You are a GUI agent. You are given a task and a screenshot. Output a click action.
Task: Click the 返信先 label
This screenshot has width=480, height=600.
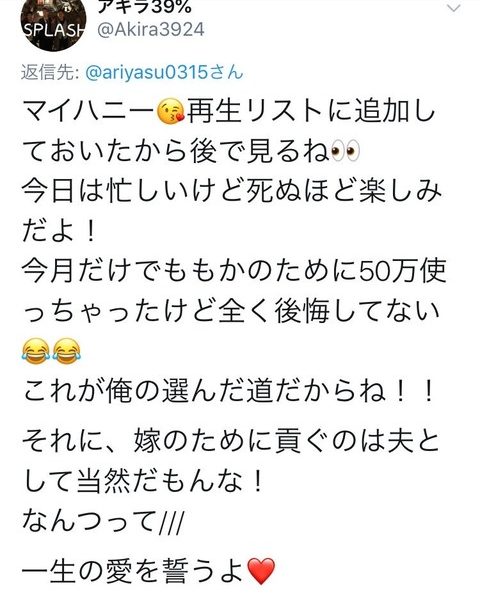(50, 72)
